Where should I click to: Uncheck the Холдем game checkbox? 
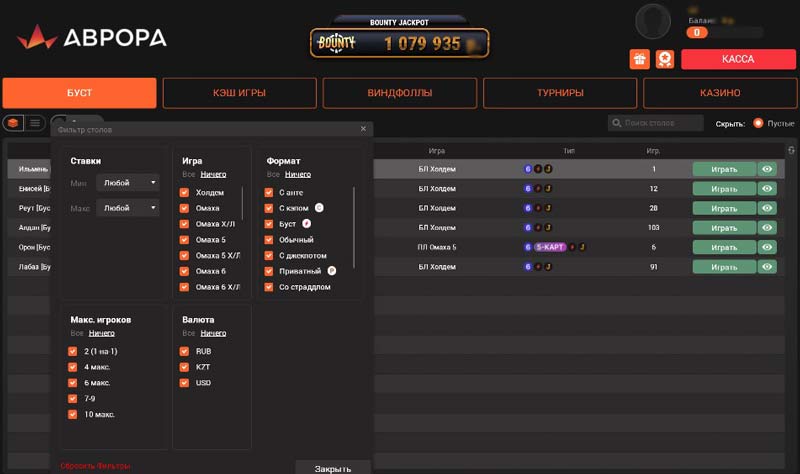click(x=185, y=192)
